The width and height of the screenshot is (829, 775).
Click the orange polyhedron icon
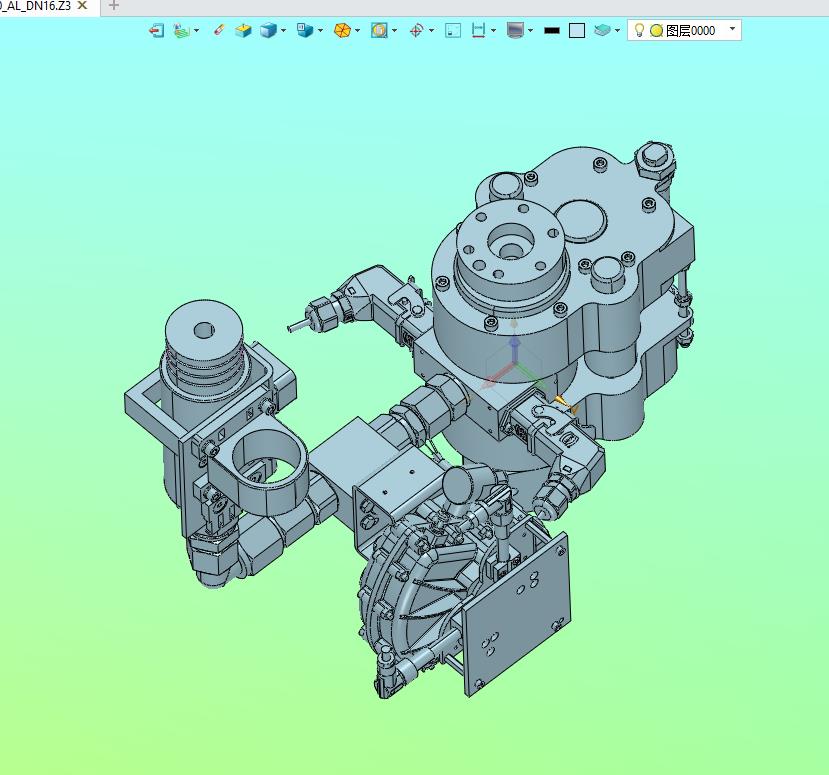click(342, 31)
